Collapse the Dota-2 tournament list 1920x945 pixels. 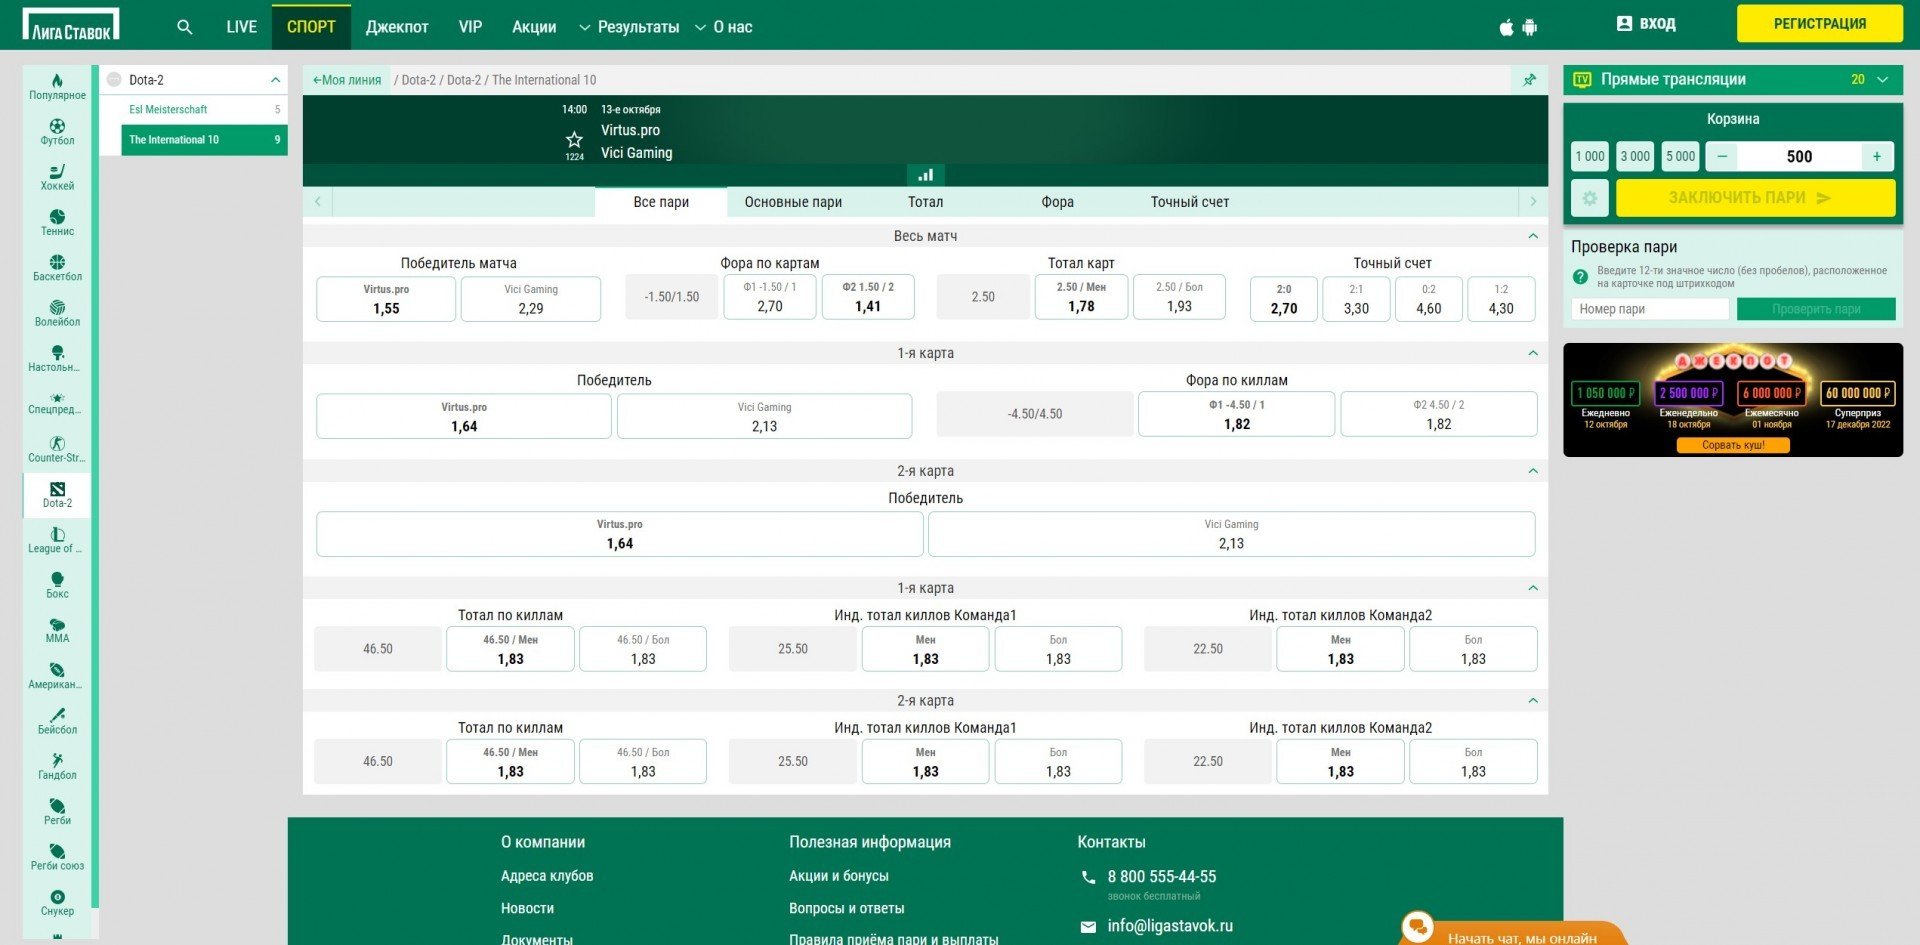click(275, 80)
